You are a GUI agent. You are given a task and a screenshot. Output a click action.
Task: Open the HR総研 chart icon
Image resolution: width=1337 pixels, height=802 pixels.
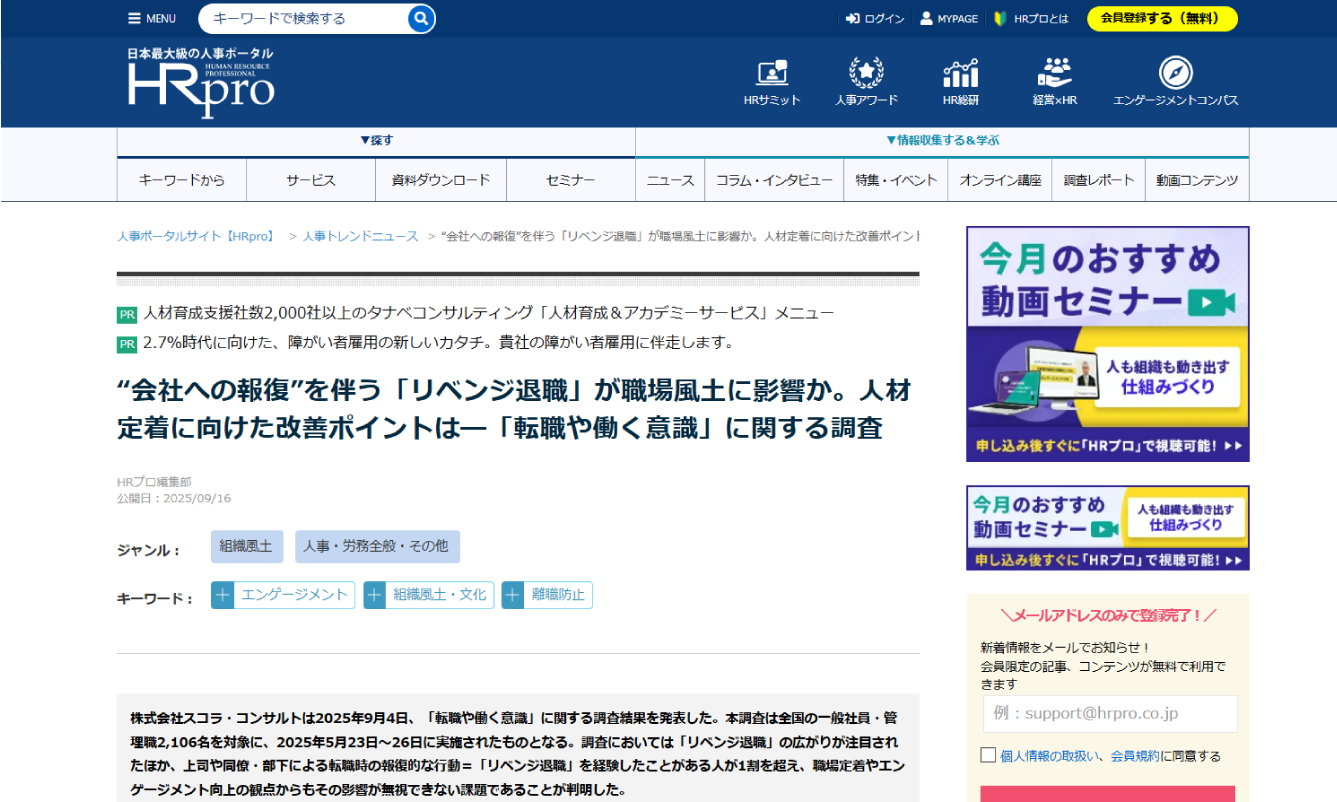pyautogui.click(x=960, y=74)
